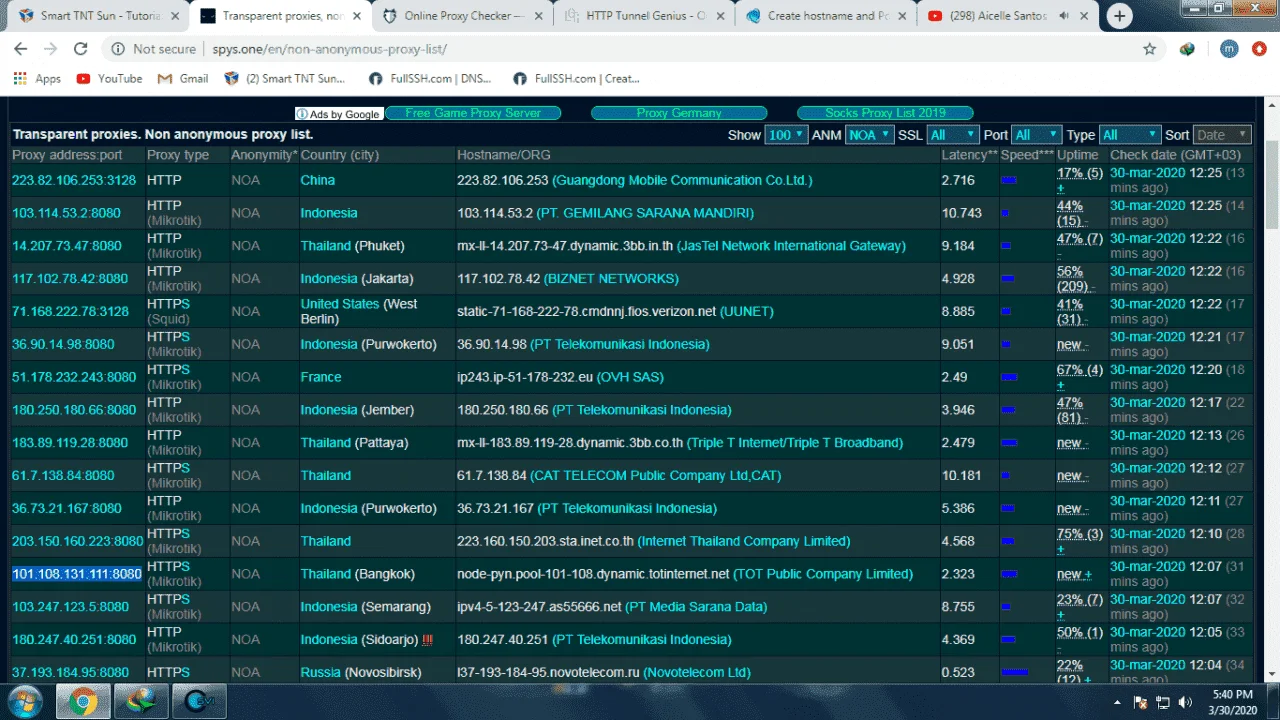Click the 75% (3) uptime link
Screen dimensions: 1280x720
1080,534
